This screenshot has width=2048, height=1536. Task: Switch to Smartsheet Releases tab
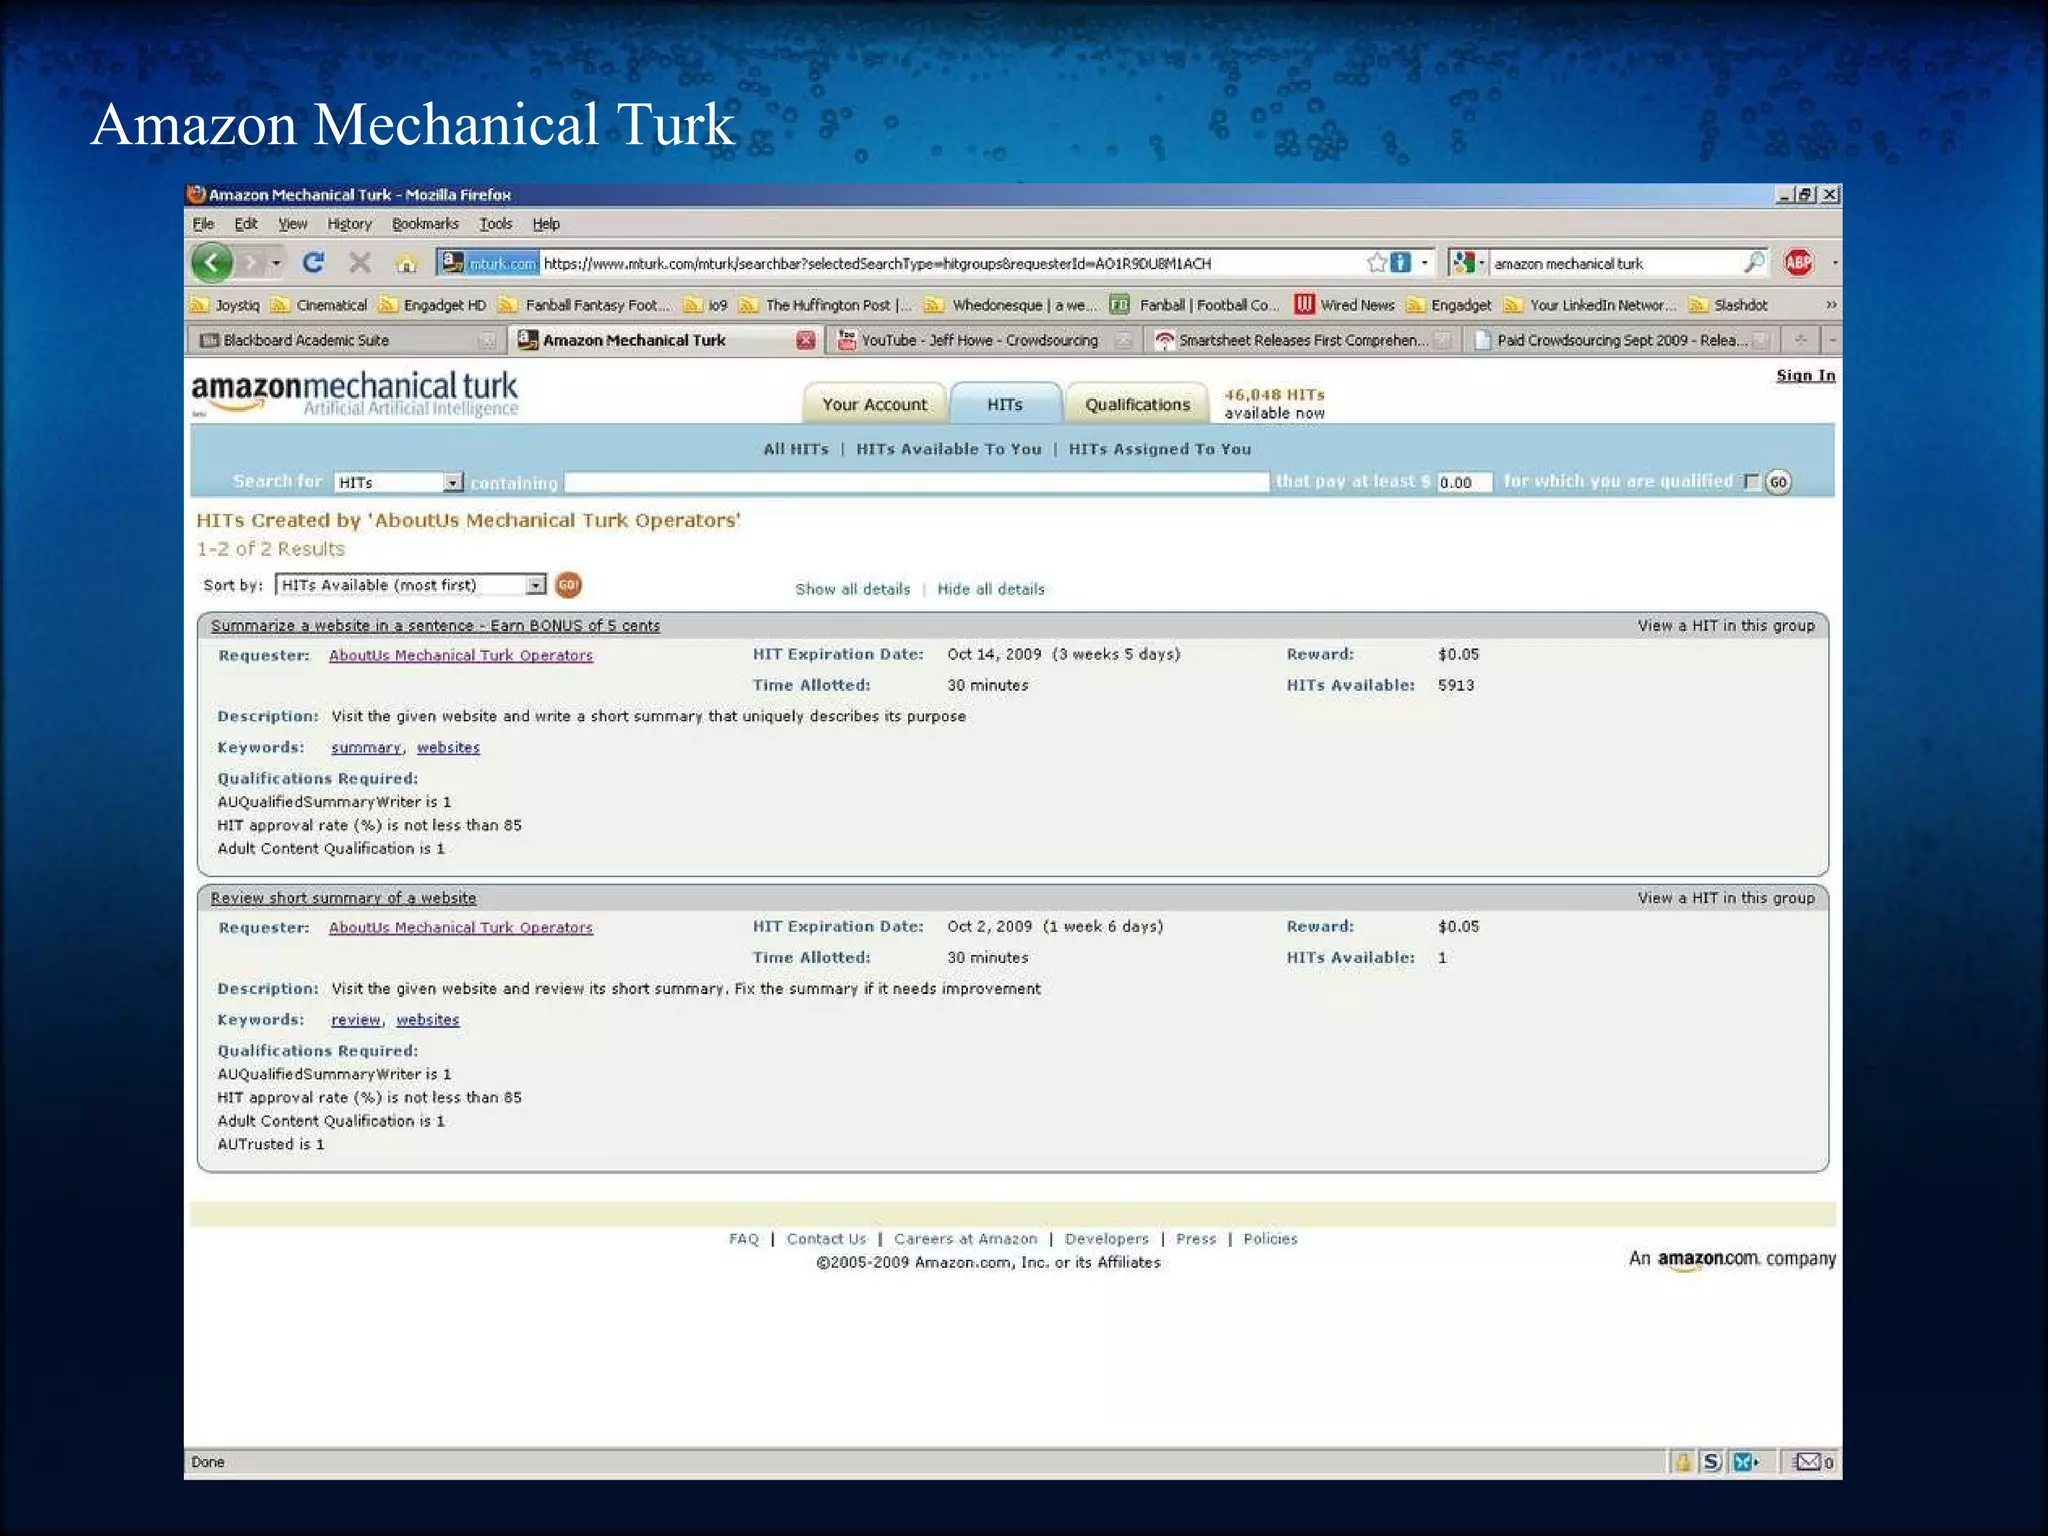(1301, 340)
